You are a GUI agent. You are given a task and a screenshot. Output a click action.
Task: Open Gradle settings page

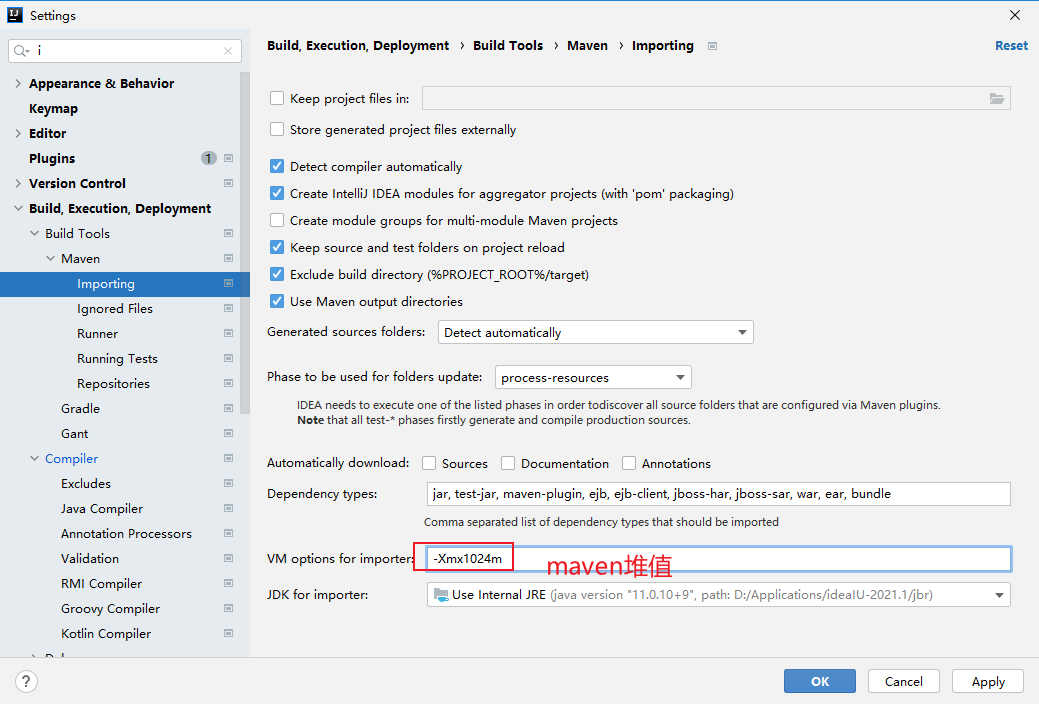click(80, 408)
